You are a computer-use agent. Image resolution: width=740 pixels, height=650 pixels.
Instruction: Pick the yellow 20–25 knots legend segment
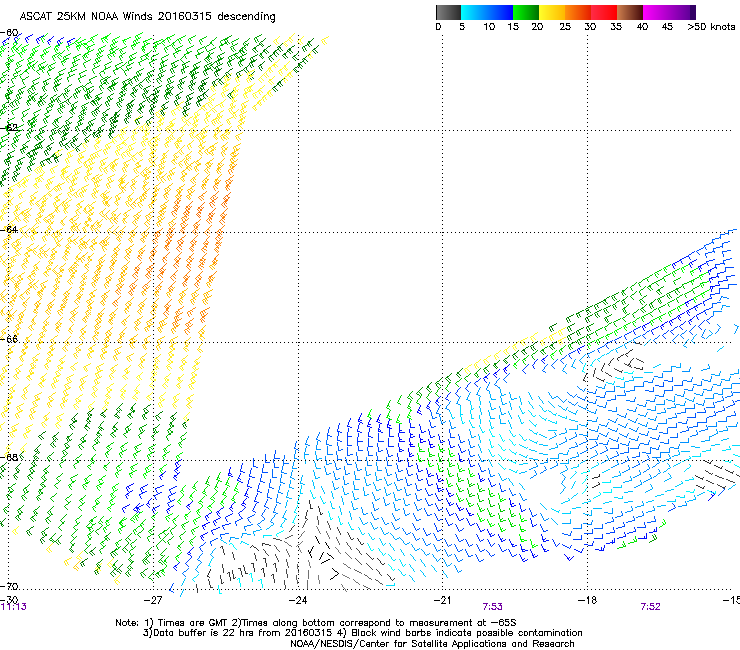click(x=552, y=12)
